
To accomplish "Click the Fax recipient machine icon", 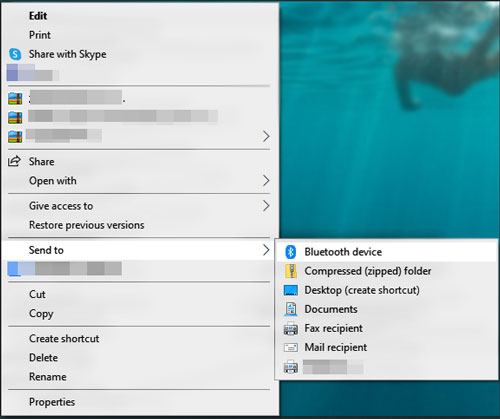I will 291,329.
